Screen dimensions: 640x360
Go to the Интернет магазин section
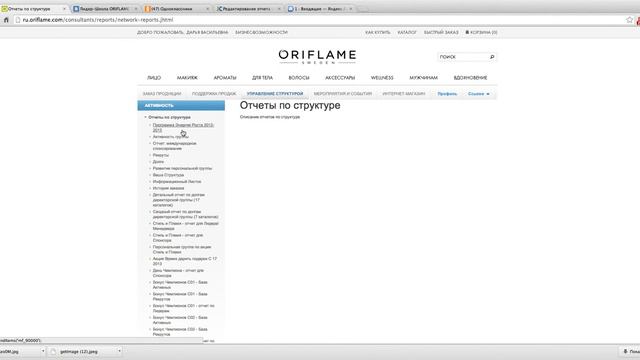[404, 94]
